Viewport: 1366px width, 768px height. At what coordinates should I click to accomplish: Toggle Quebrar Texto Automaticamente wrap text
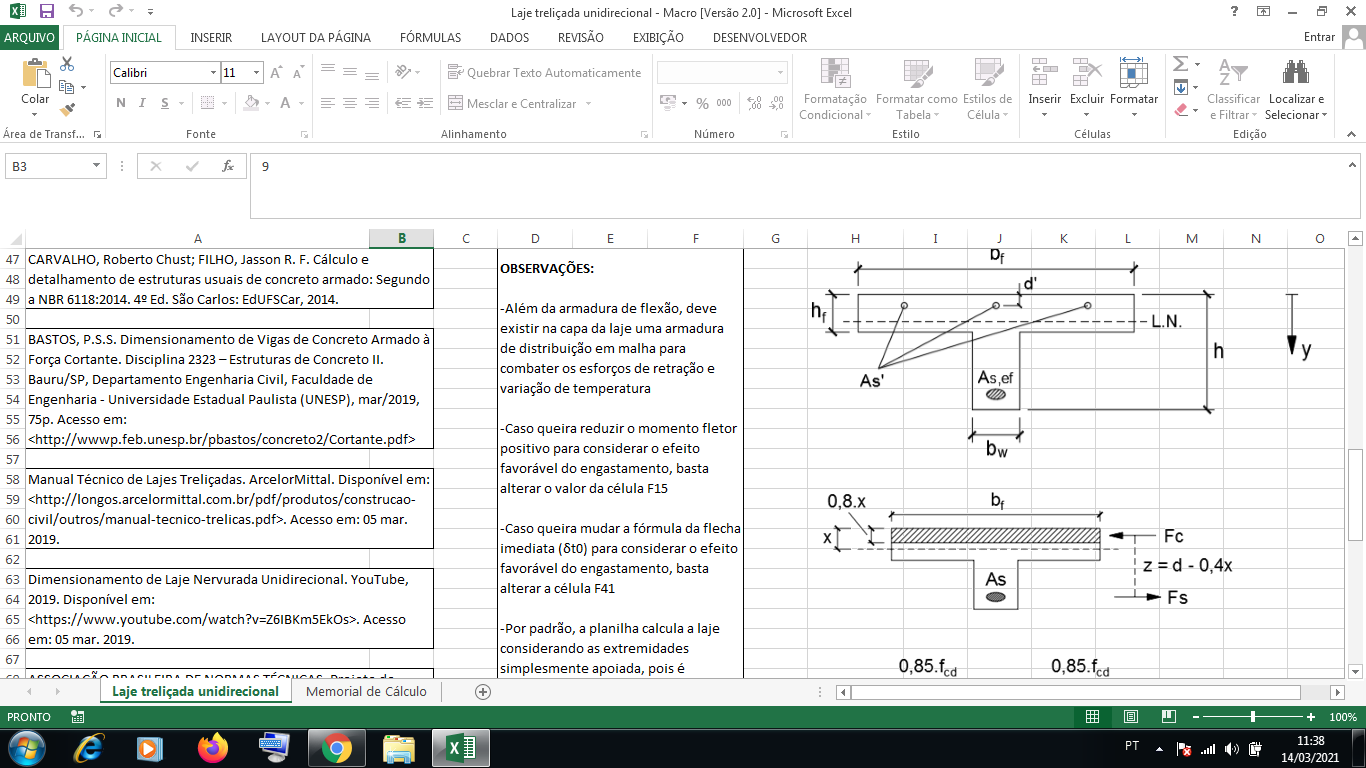(544, 73)
